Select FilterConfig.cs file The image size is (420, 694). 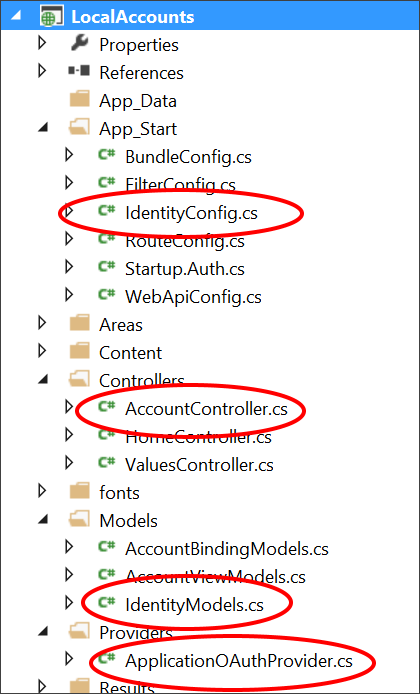point(180,185)
